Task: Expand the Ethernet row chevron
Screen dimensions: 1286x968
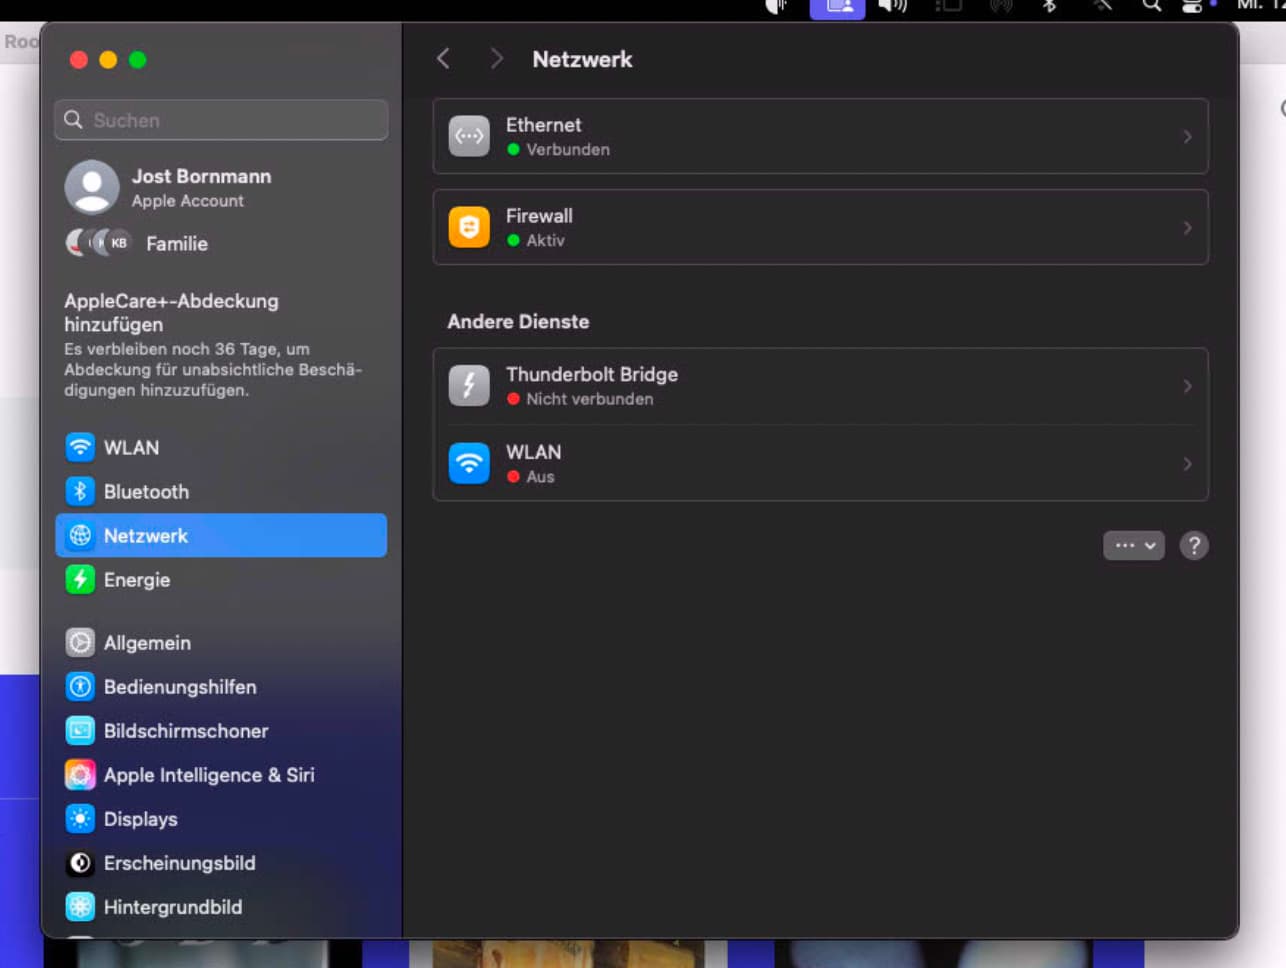Action: [x=1187, y=136]
